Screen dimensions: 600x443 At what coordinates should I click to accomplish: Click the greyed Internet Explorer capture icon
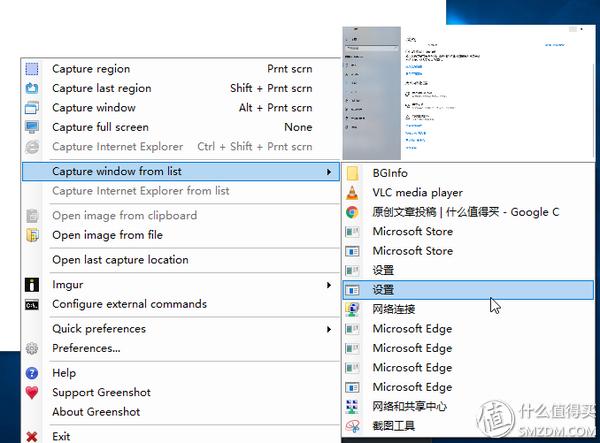pyautogui.click(x=32, y=147)
